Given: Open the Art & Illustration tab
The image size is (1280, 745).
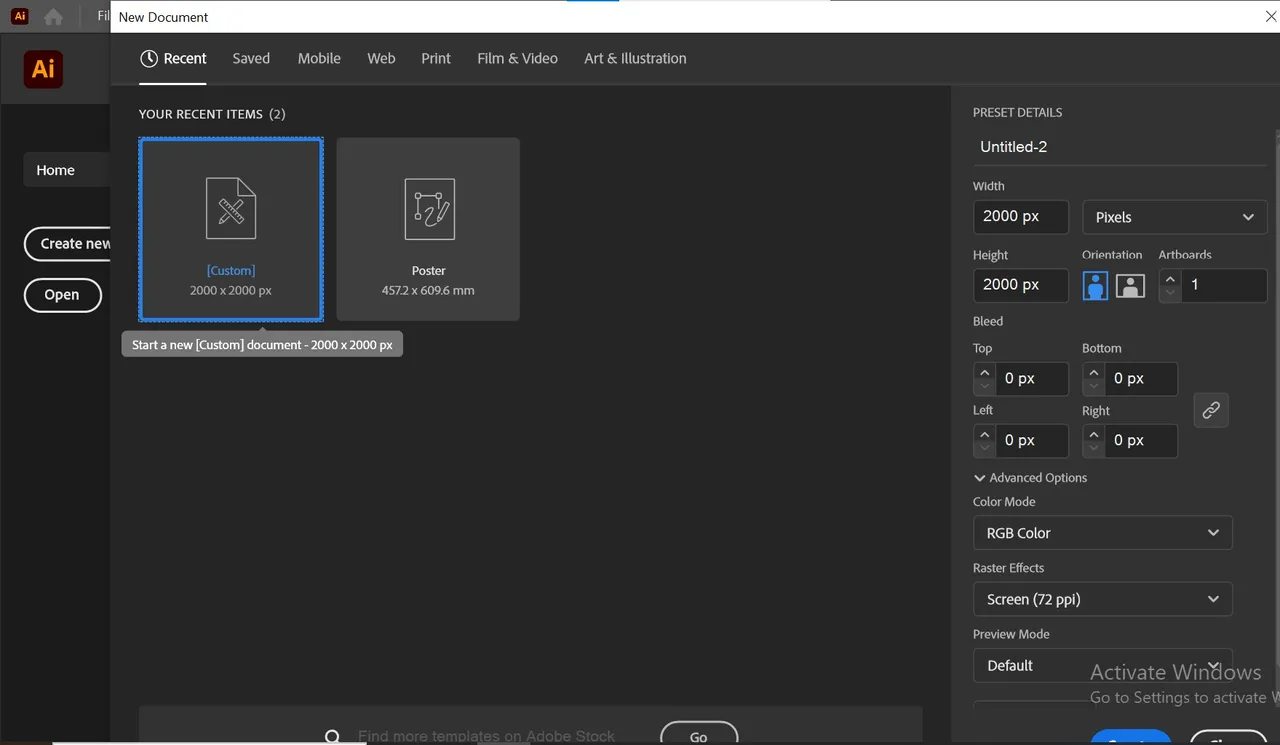Looking at the screenshot, I should click(635, 58).
